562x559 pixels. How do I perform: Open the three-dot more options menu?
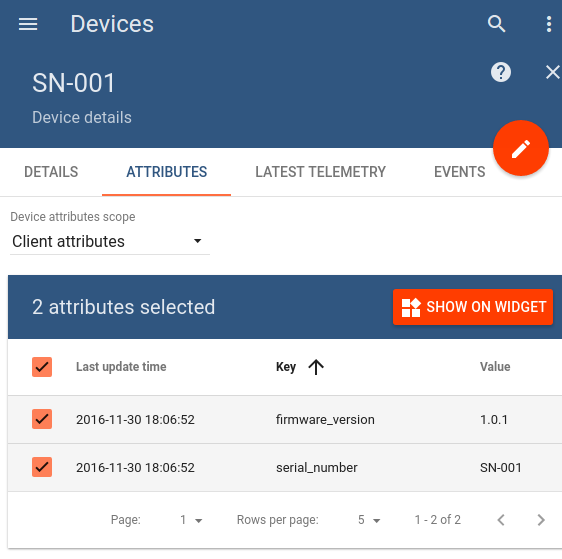[549, 24]
